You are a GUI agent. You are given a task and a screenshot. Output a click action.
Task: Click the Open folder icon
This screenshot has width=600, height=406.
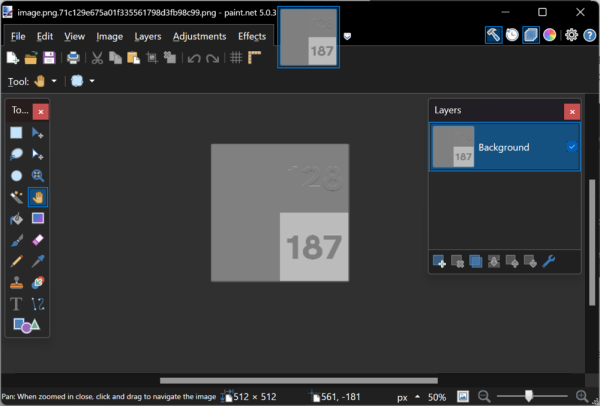click(x=31, y=58)
